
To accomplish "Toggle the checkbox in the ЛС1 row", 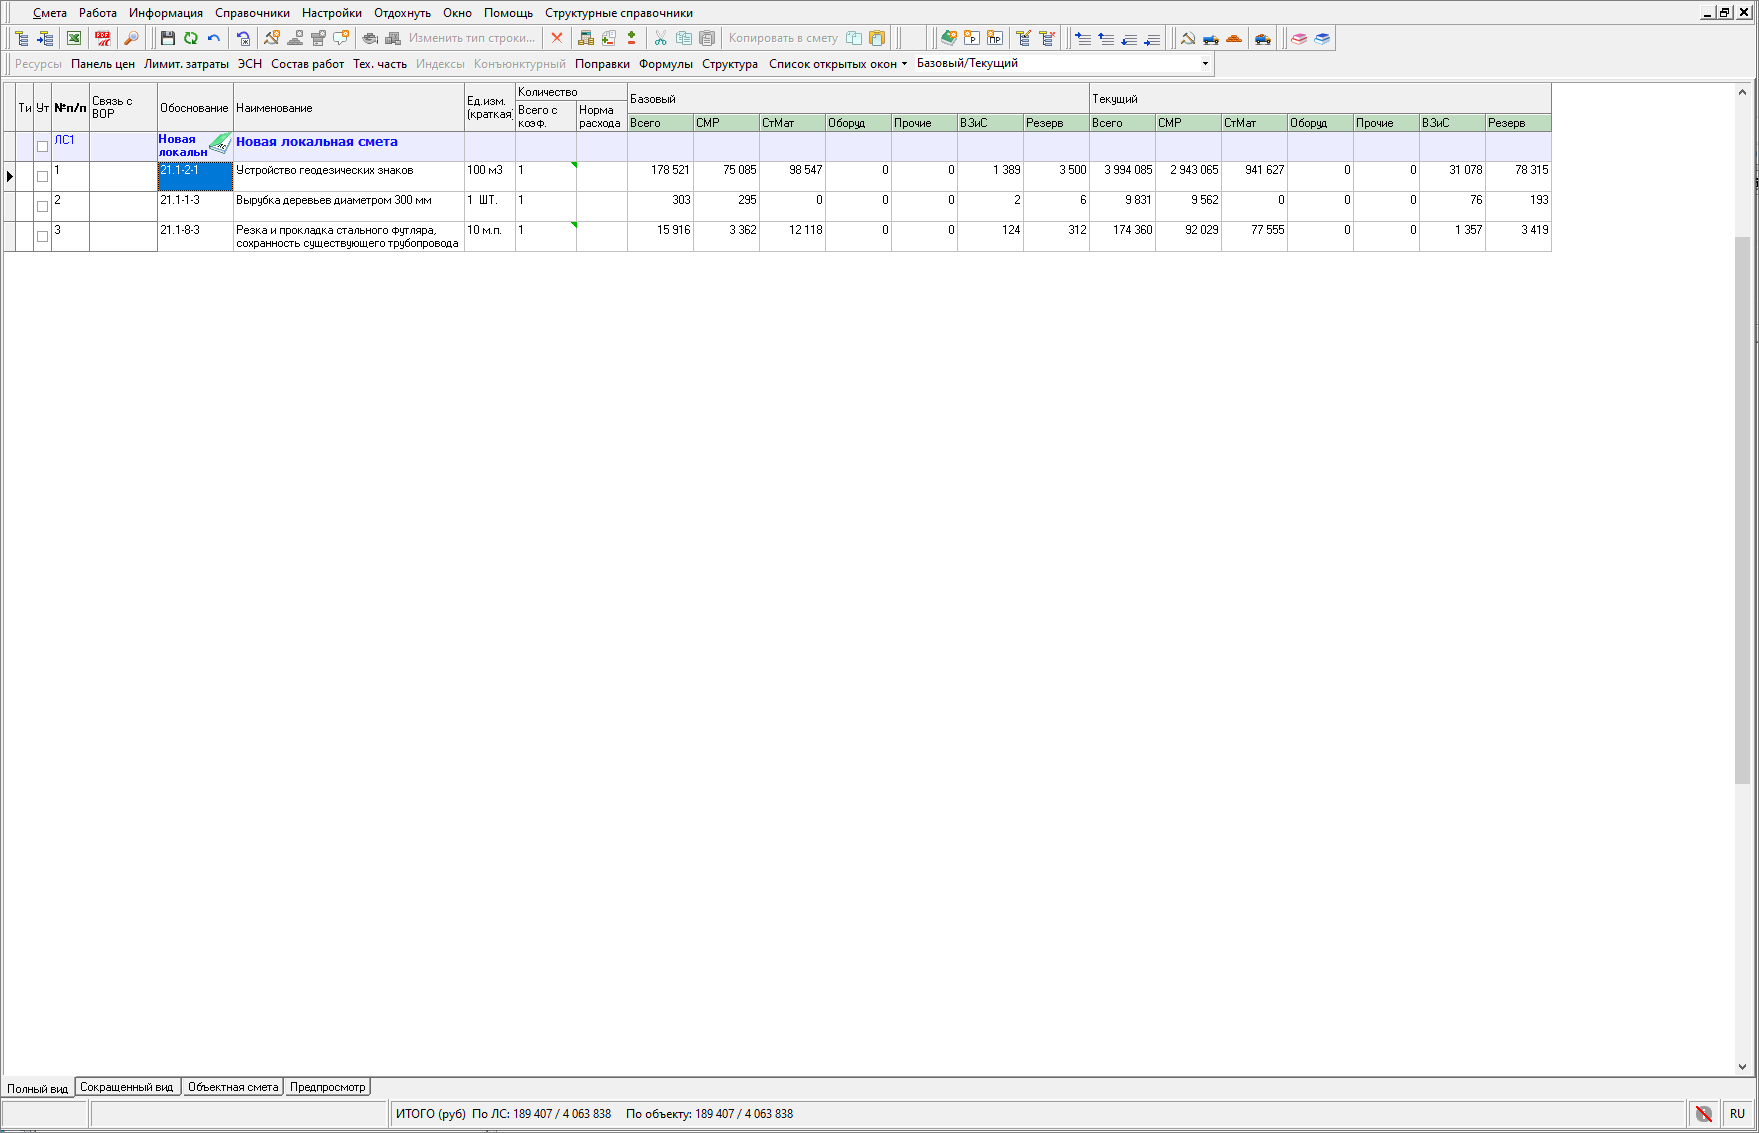I will pos(42,147).
